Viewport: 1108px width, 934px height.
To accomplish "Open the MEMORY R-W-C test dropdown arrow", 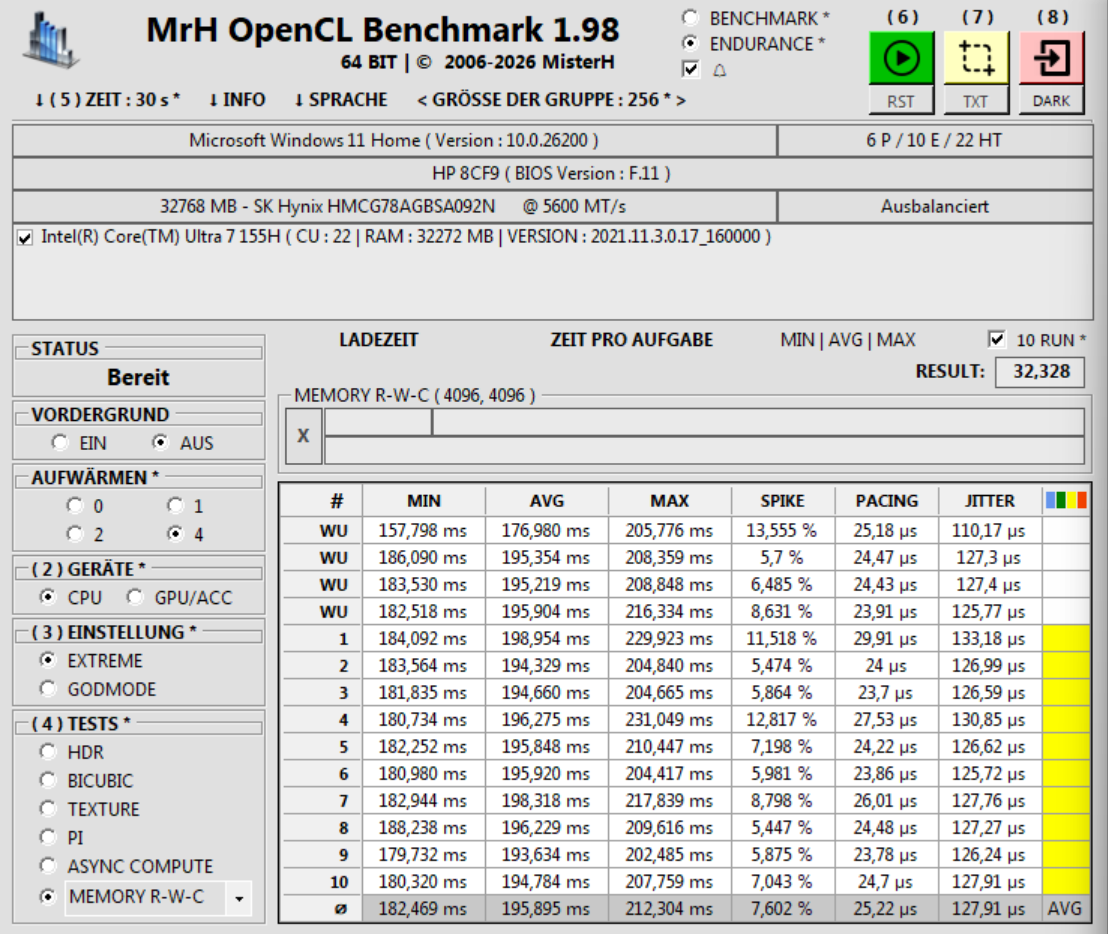I will tap(239, 898).
